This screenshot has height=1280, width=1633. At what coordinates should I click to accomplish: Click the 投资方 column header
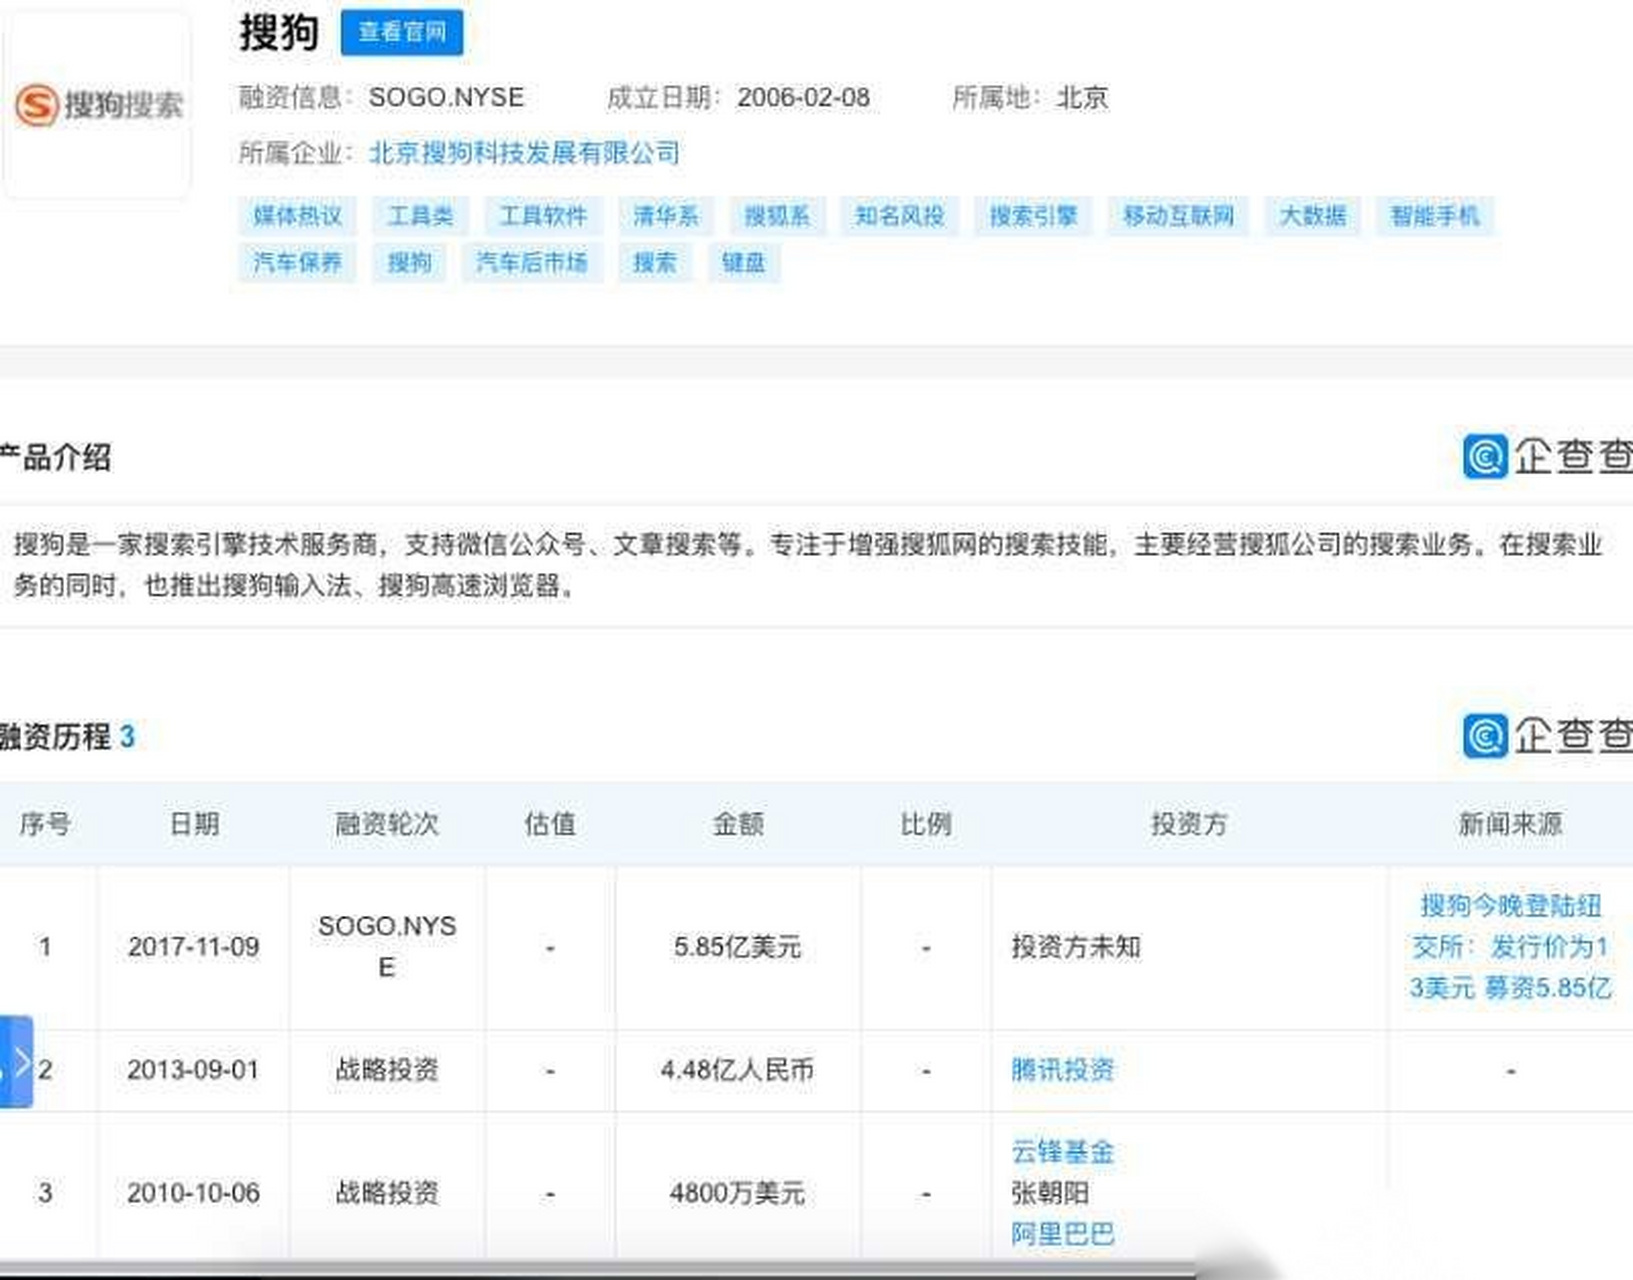(x=1189, y=824)
